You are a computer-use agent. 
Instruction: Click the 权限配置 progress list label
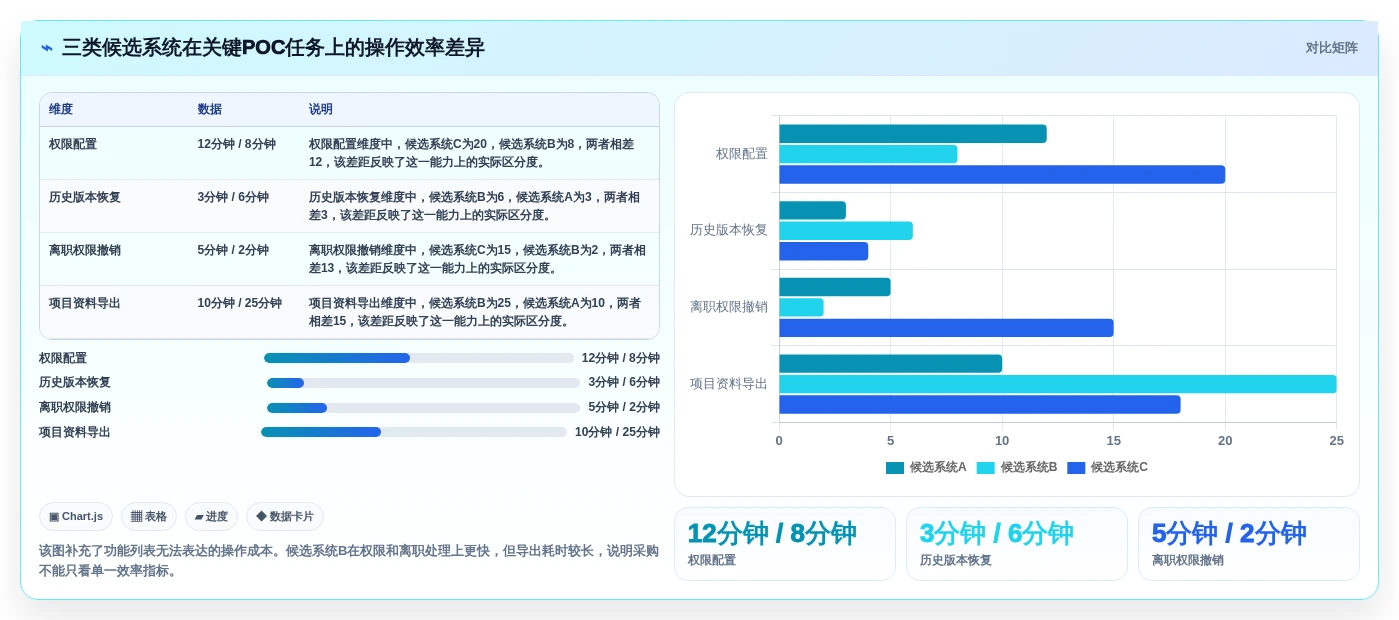[x=63, y=358]
